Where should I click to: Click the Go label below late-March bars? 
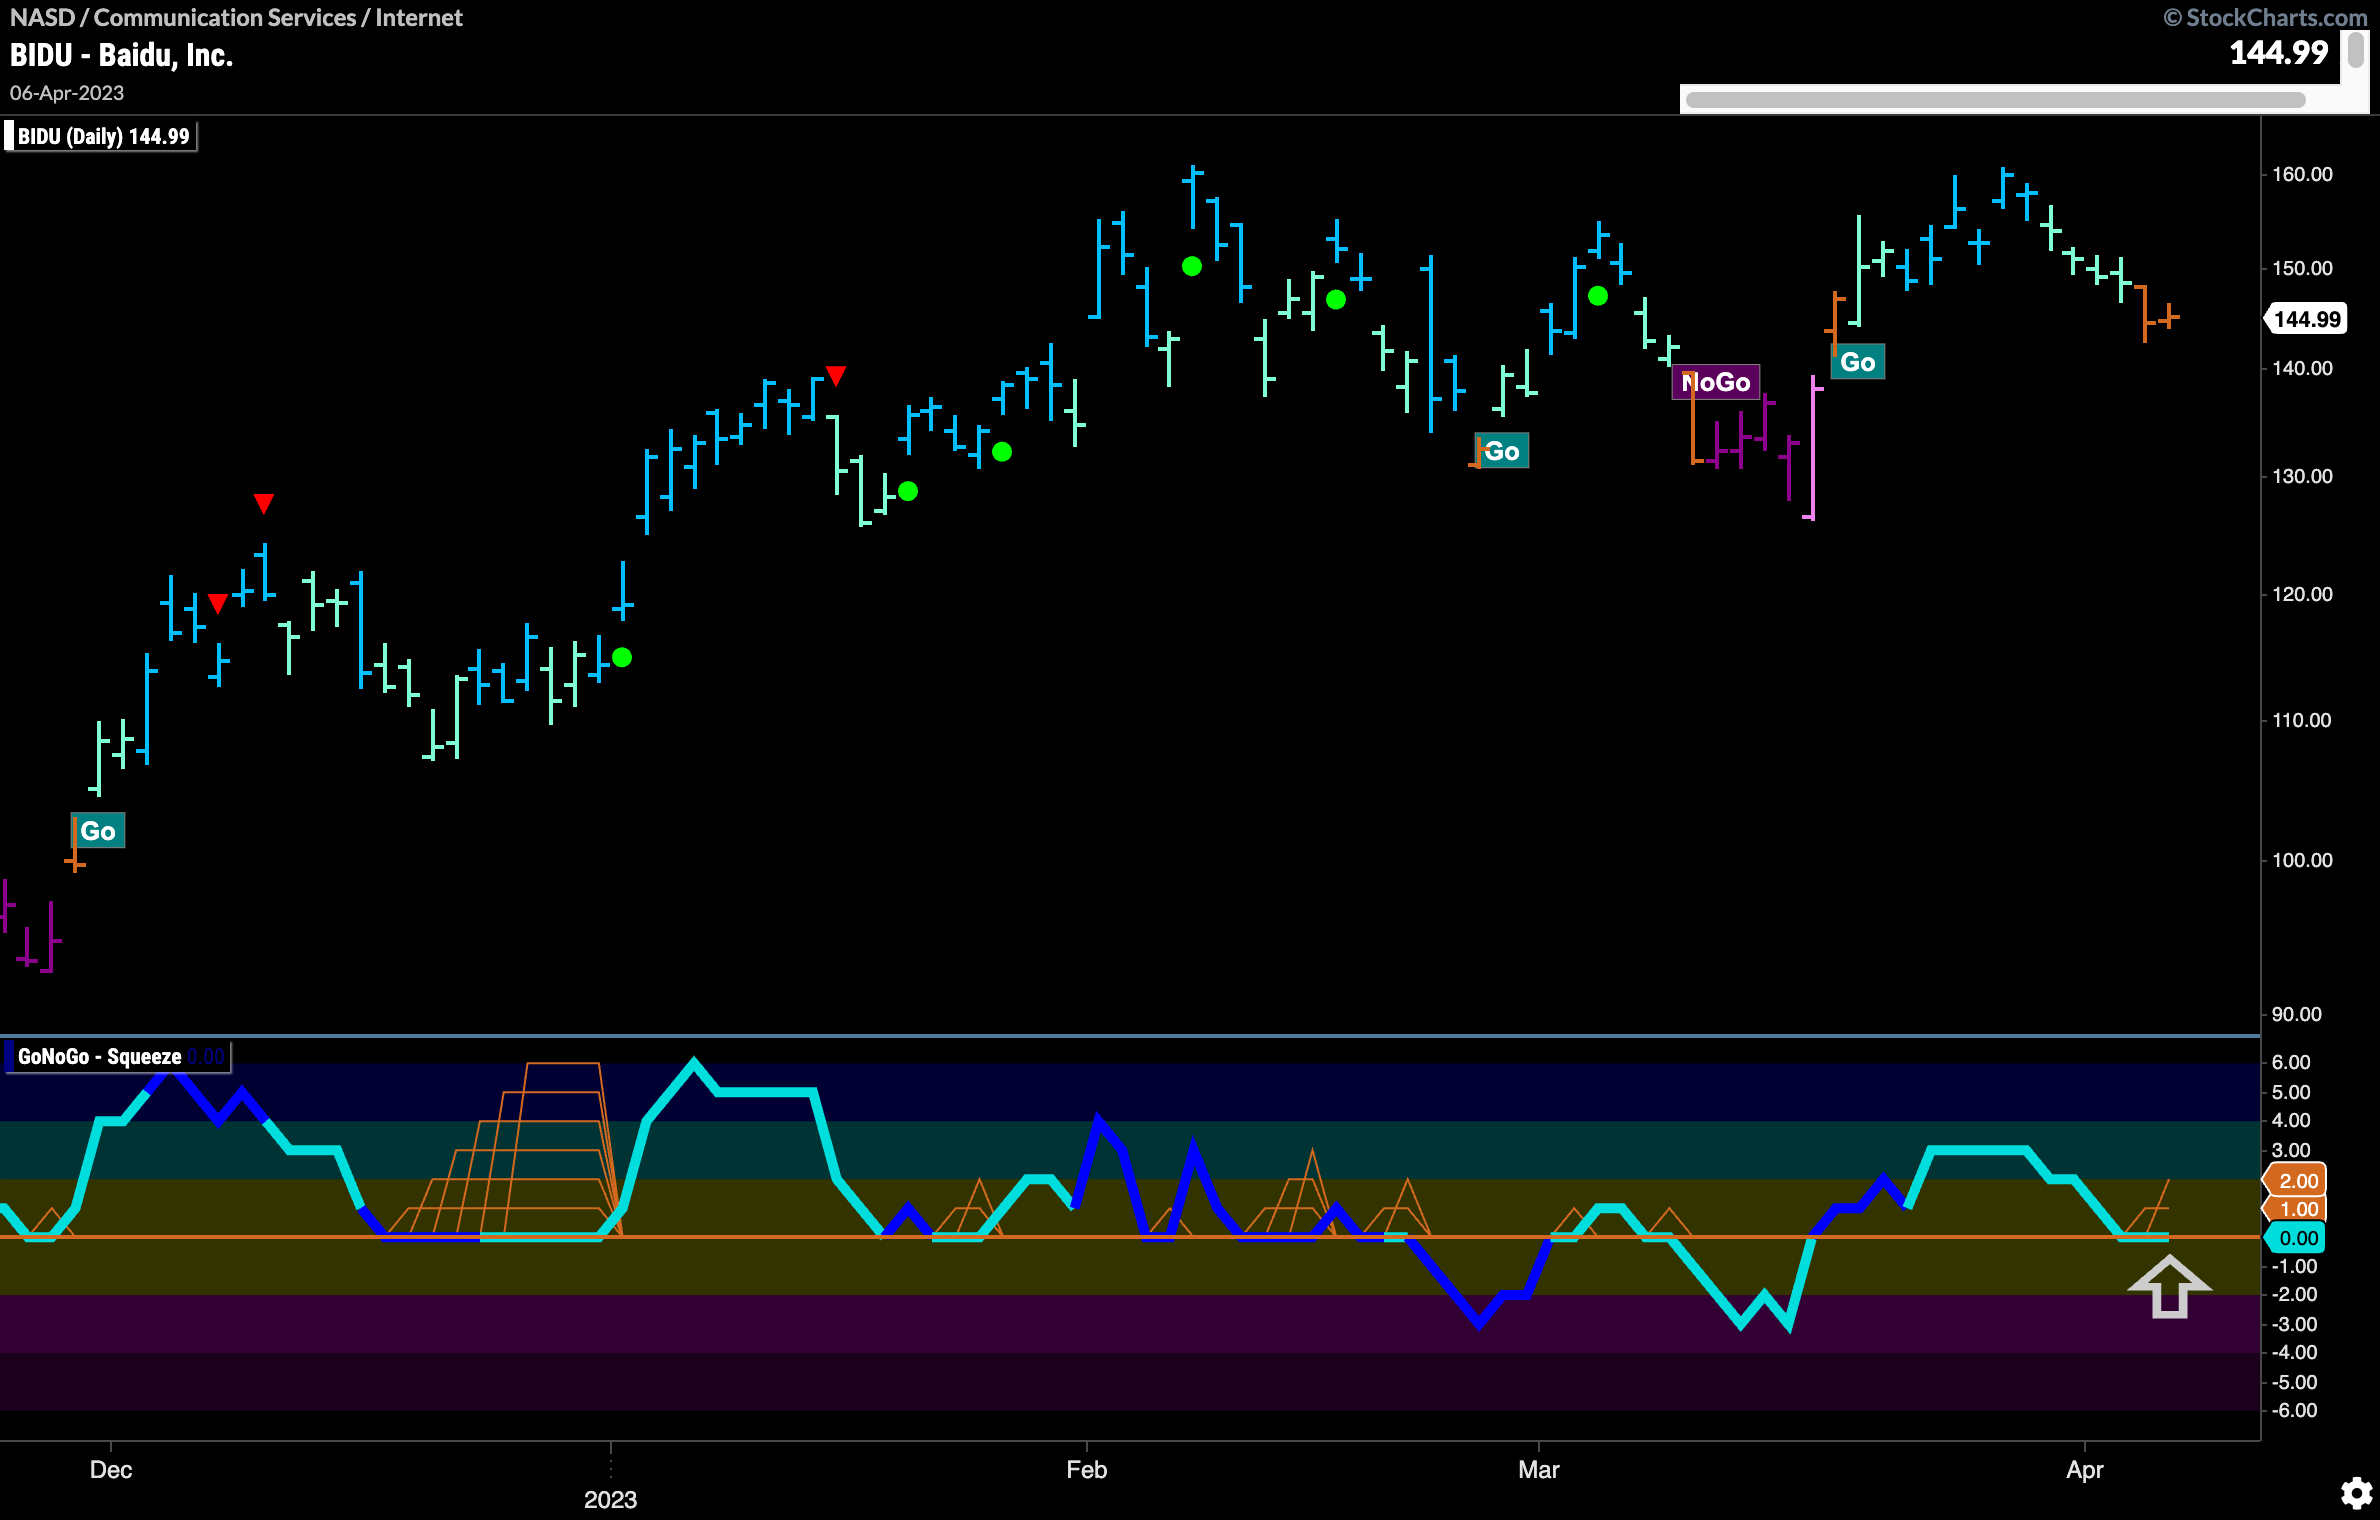pyautogui.click(x=1858, y=362)
